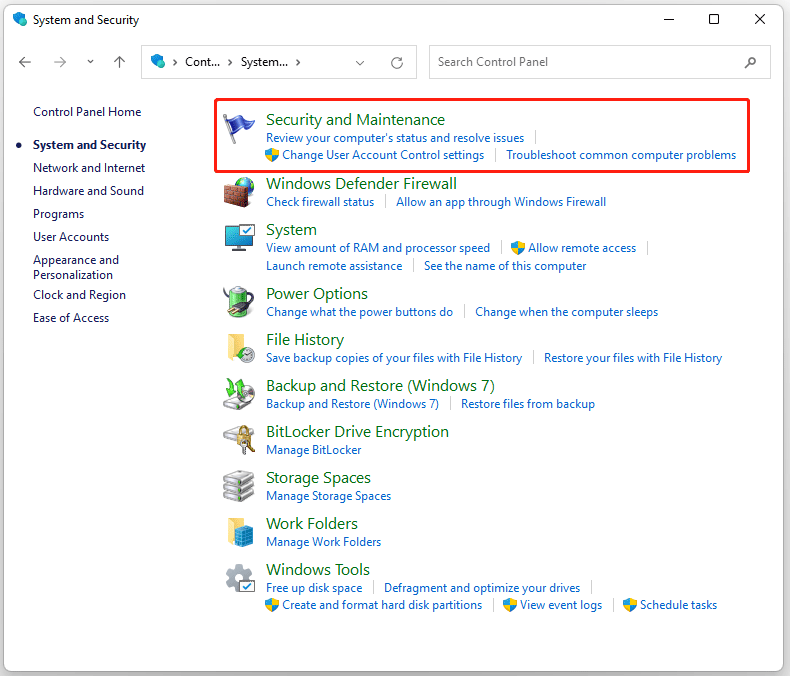Open Ease of Access category

pyautogui.click(x=71, y=318)
